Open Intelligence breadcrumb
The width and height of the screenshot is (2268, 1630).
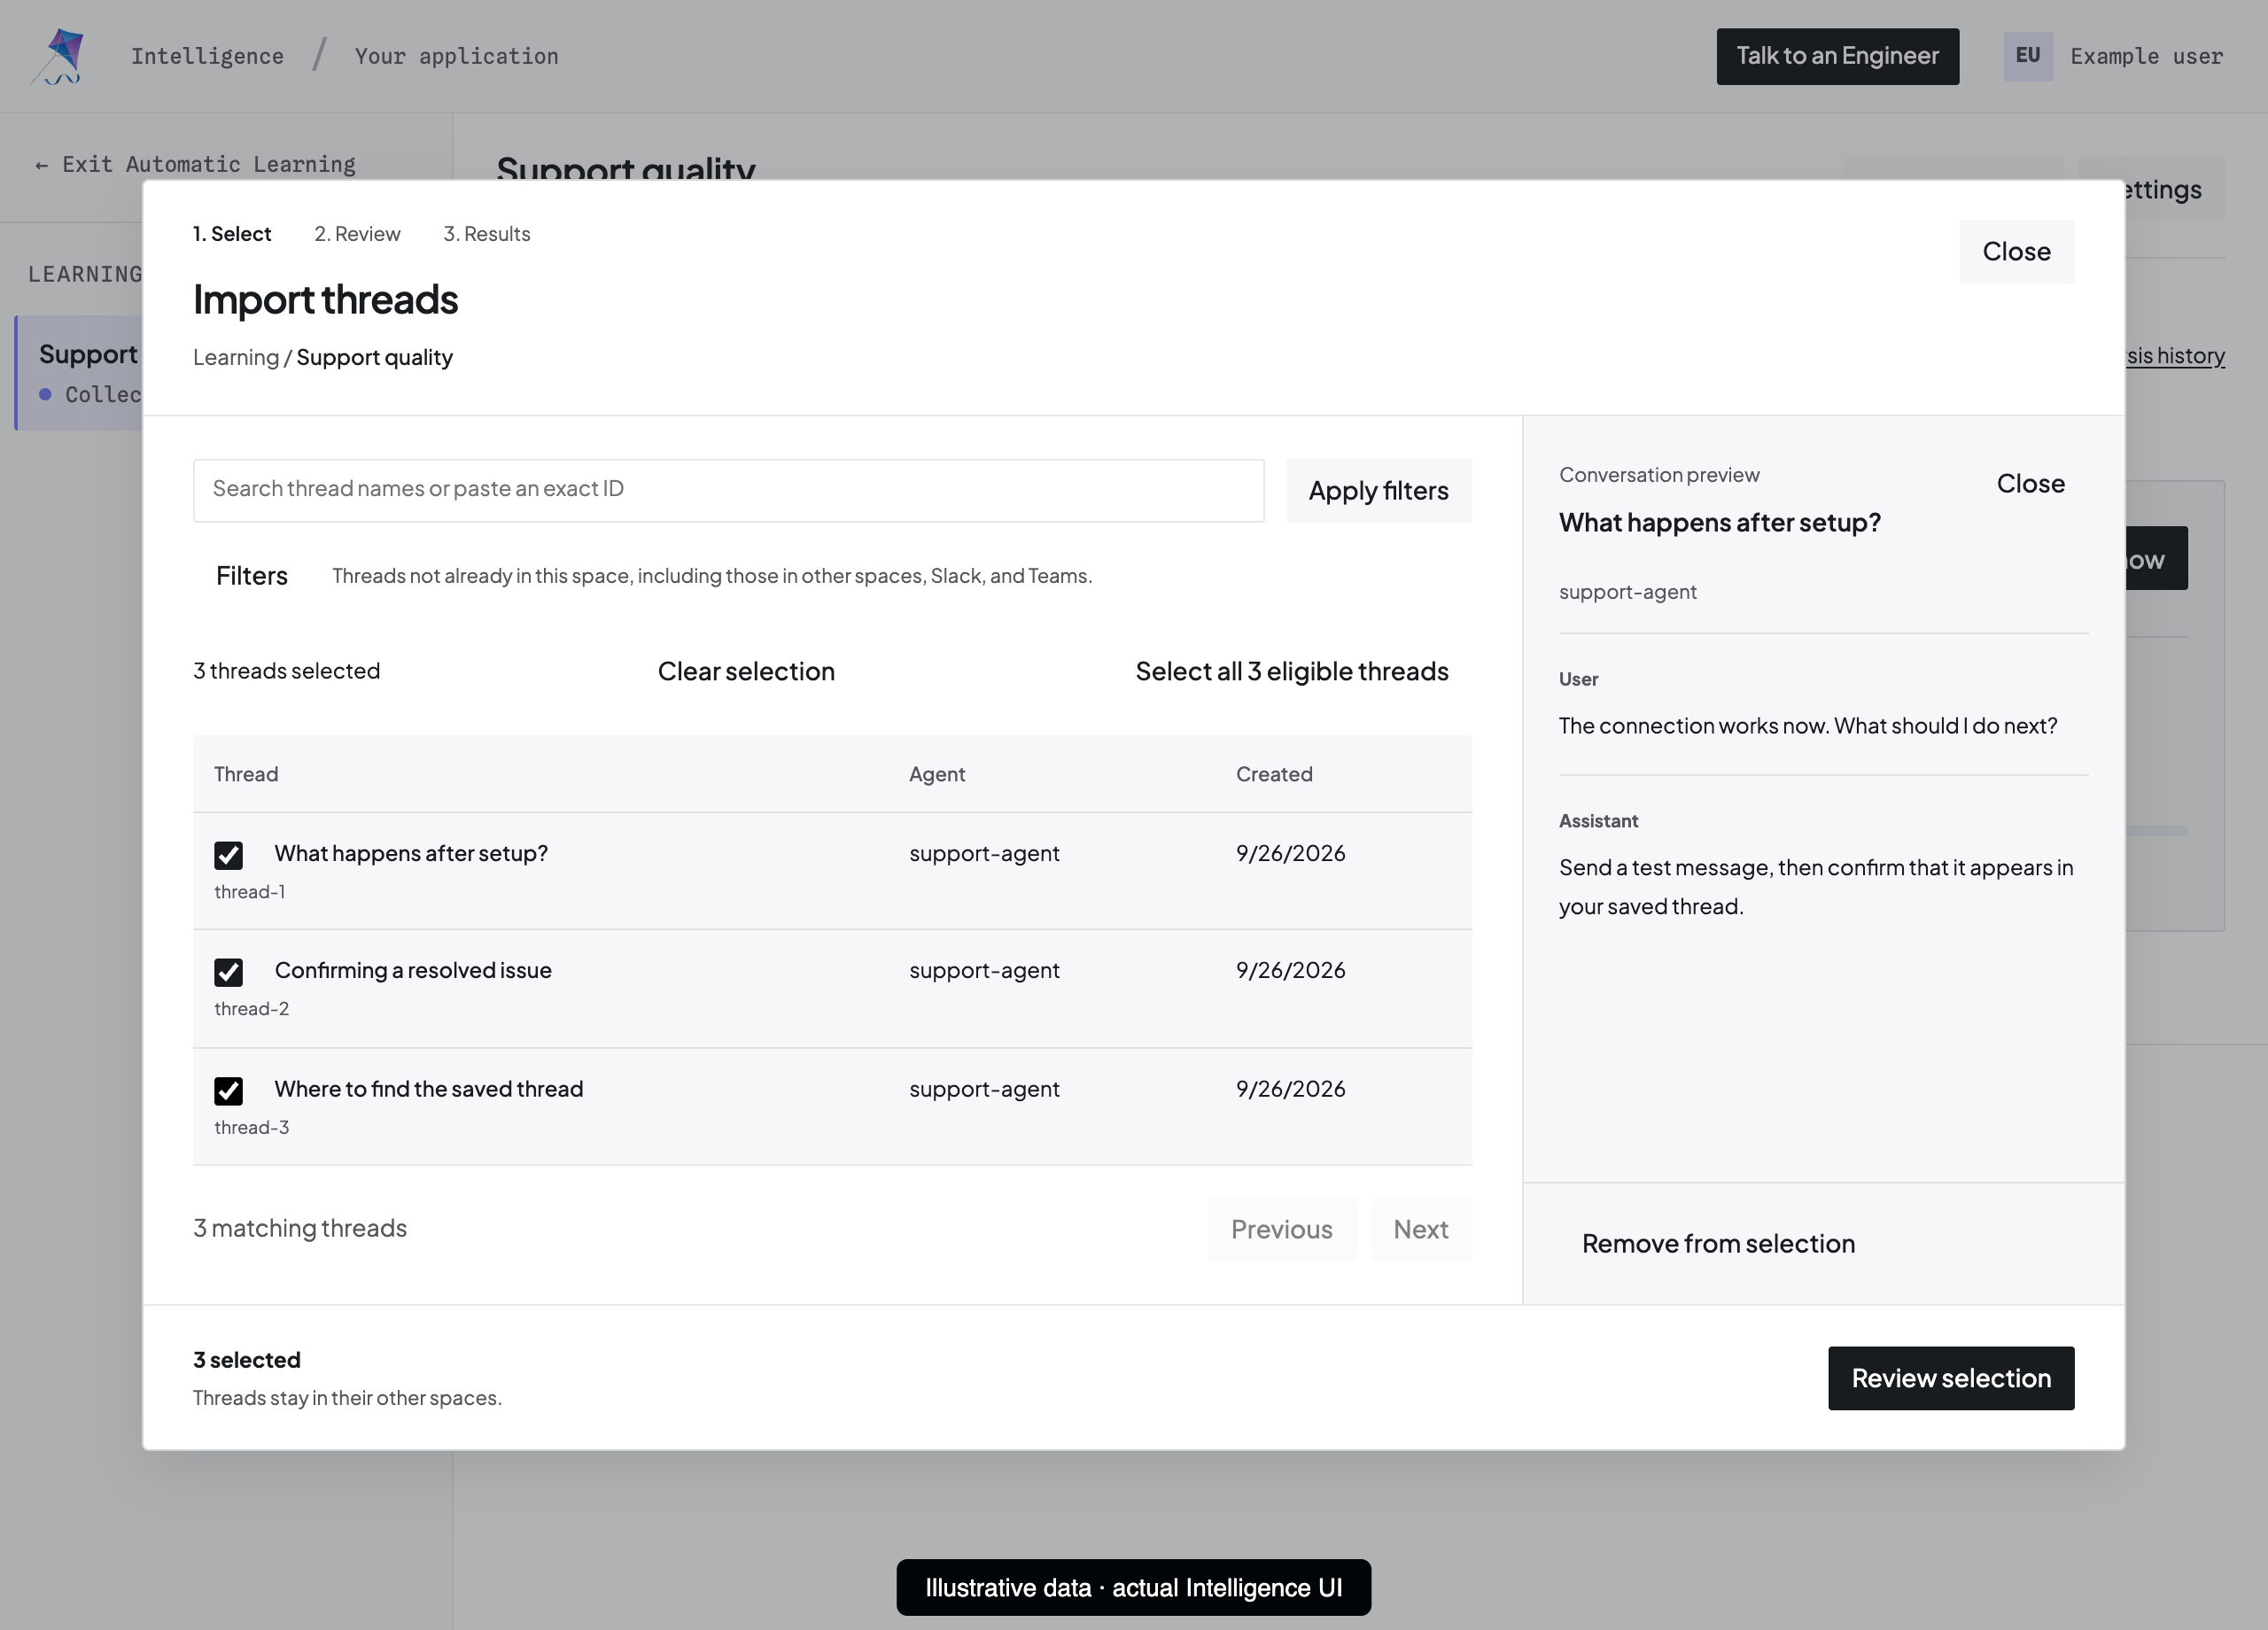tap(207, 56)
